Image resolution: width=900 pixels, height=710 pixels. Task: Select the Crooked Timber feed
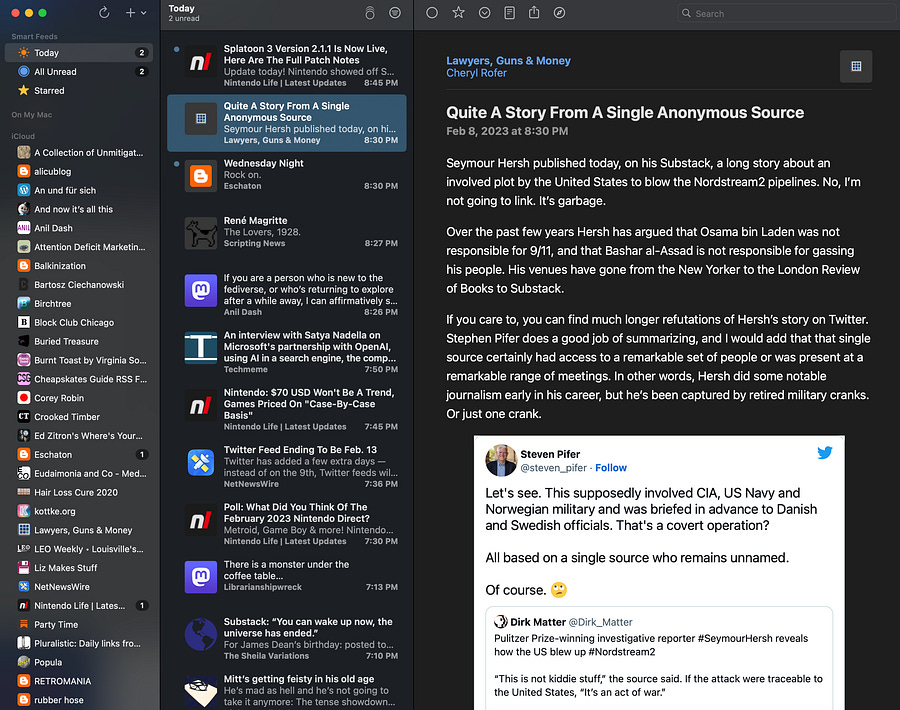pyautogui.click(x=79, y=417)
